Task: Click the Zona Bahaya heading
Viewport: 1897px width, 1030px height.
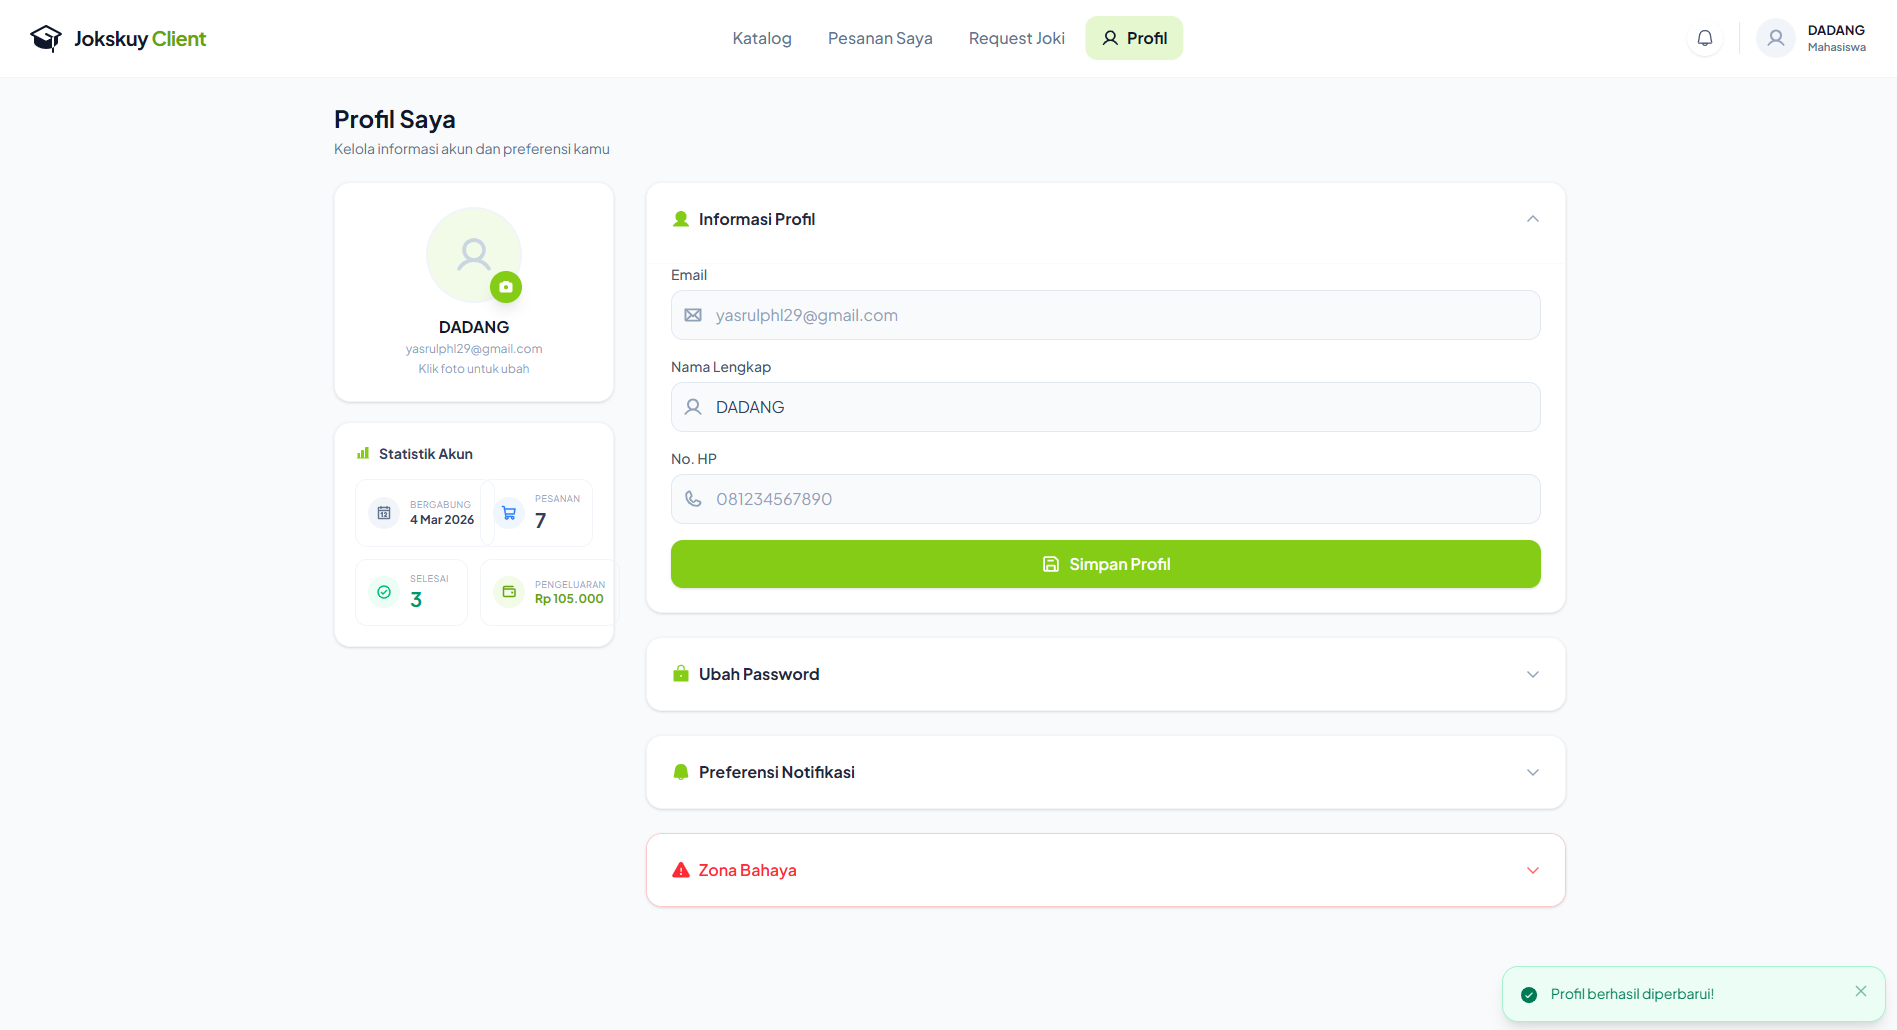Action: [747, 870]
